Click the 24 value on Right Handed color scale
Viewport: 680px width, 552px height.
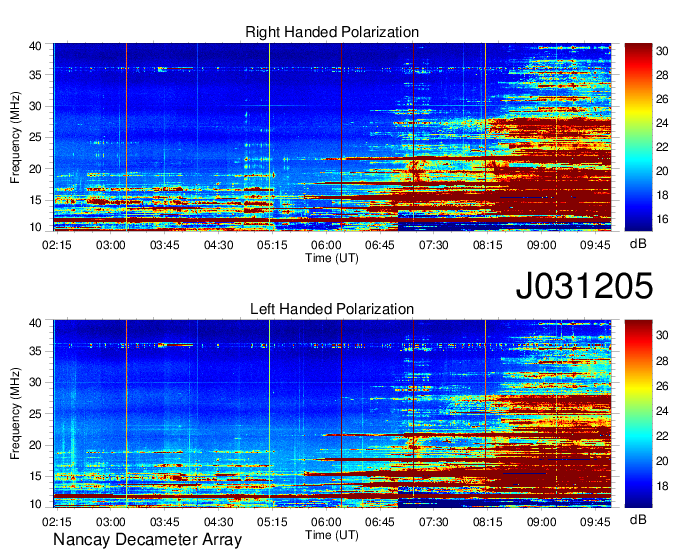pos(662,123)
